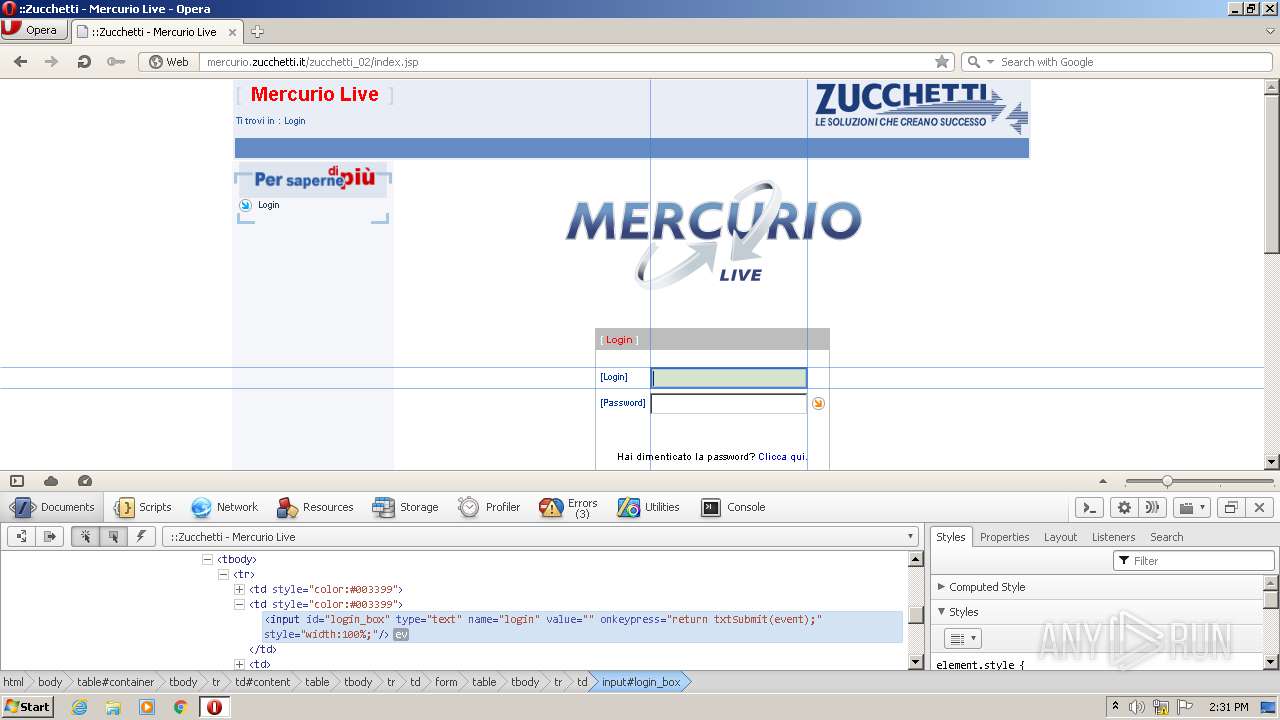Toggle update DOM on events lightning icon
This screenshot has width=1280, height=720.
point(141,537)
